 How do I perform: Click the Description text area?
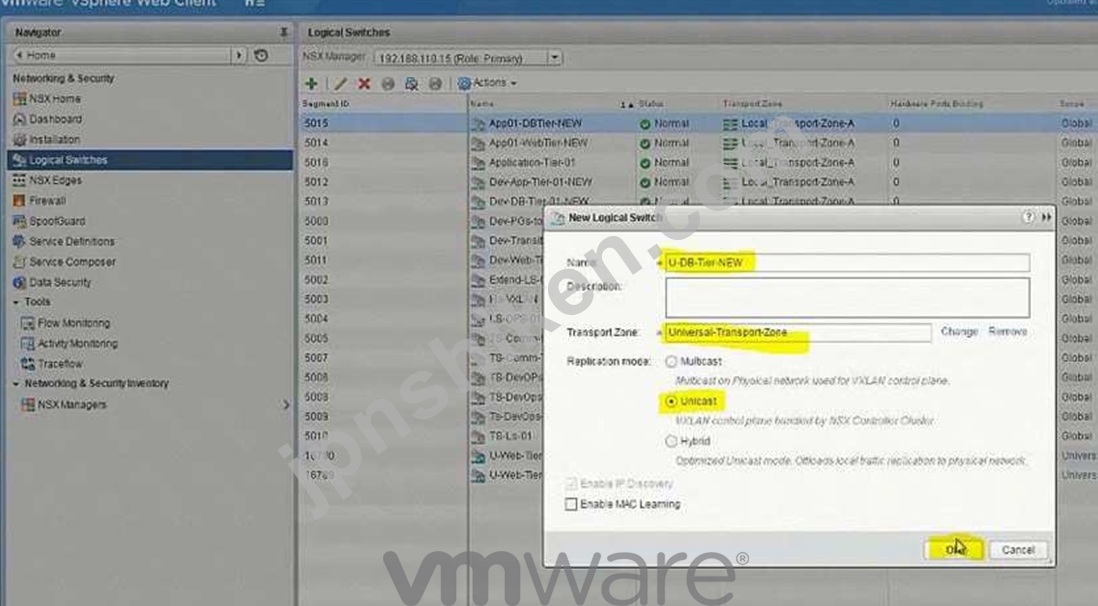tap(847, 297)
